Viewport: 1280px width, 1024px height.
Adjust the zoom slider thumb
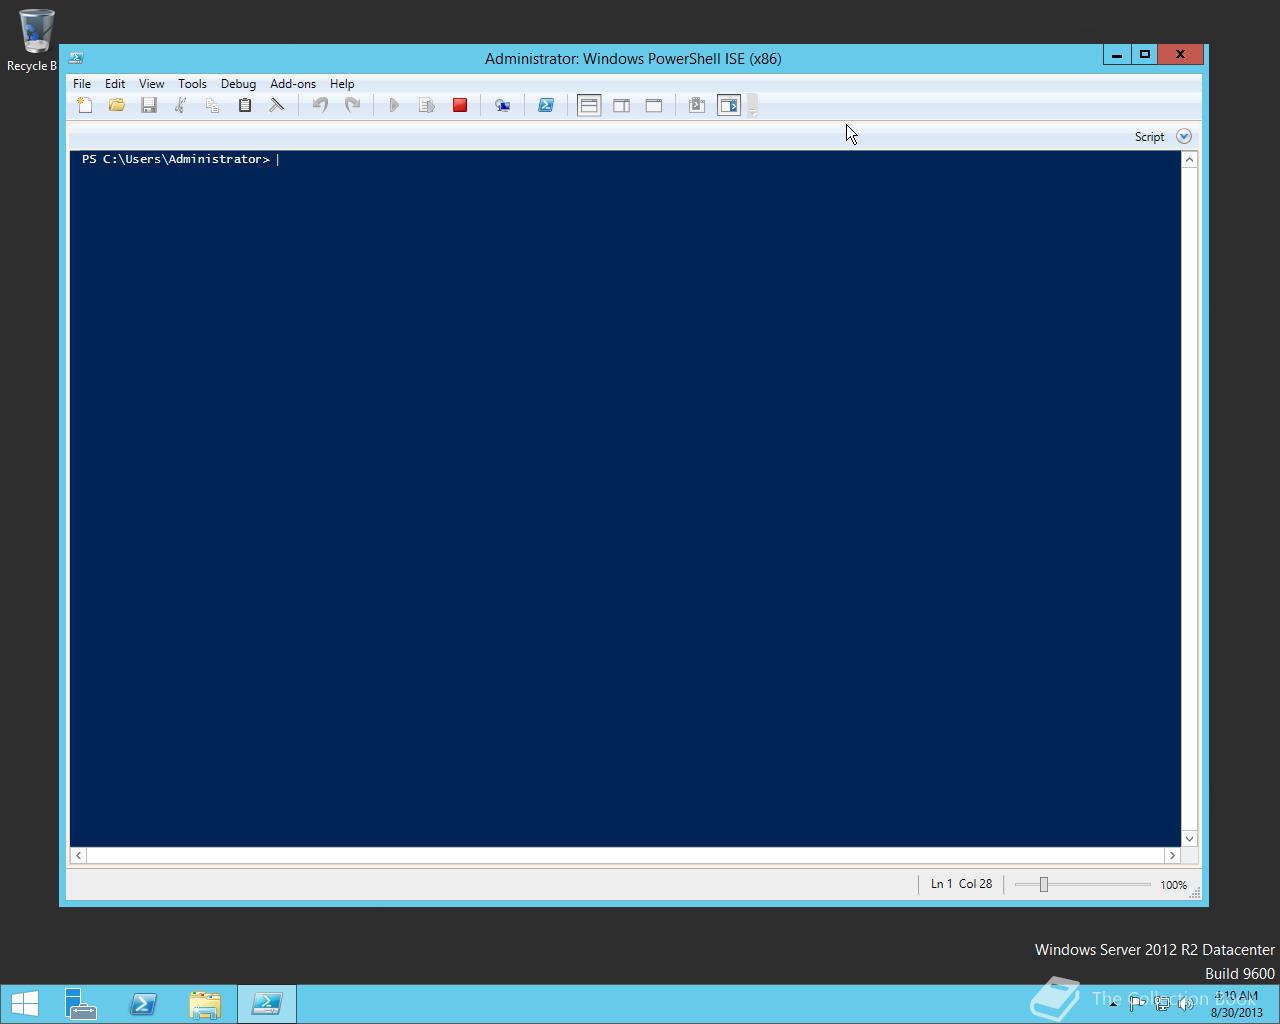[x=1043, y=884]
